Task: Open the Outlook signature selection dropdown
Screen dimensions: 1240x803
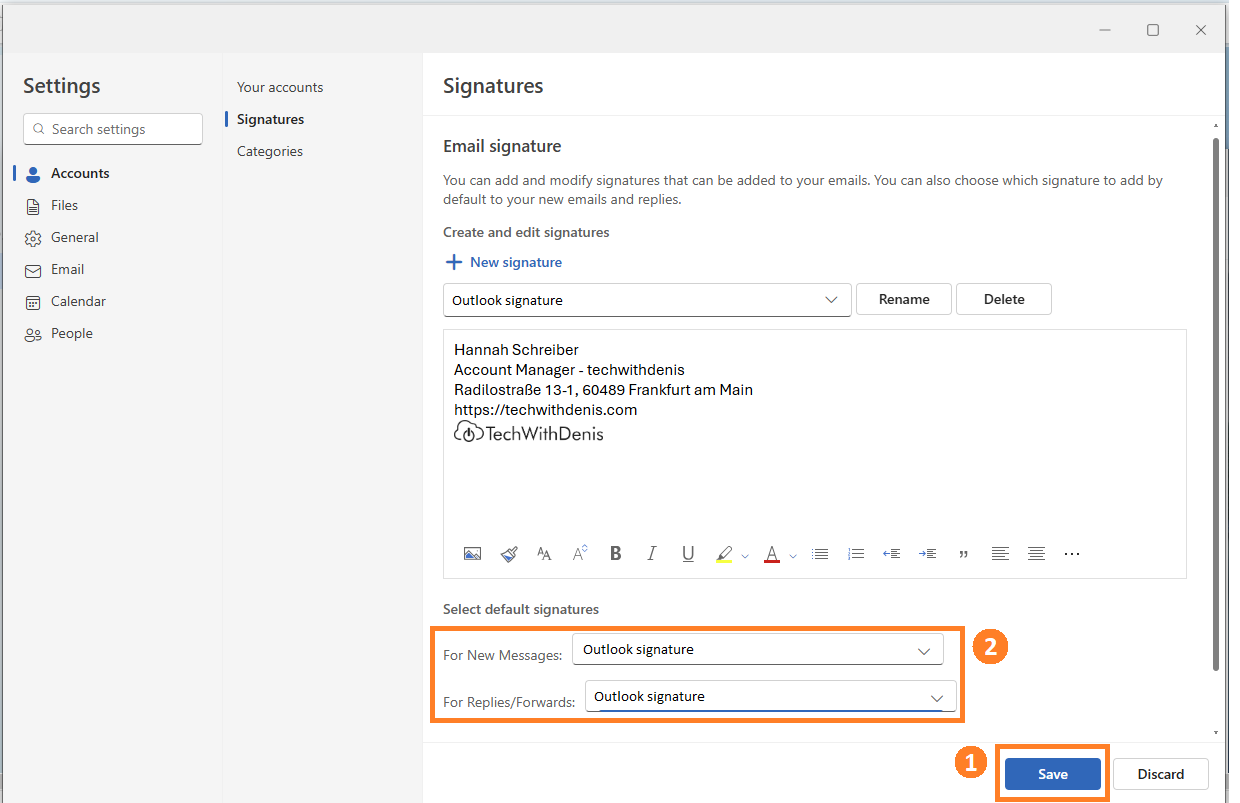Action: point(647,300)
